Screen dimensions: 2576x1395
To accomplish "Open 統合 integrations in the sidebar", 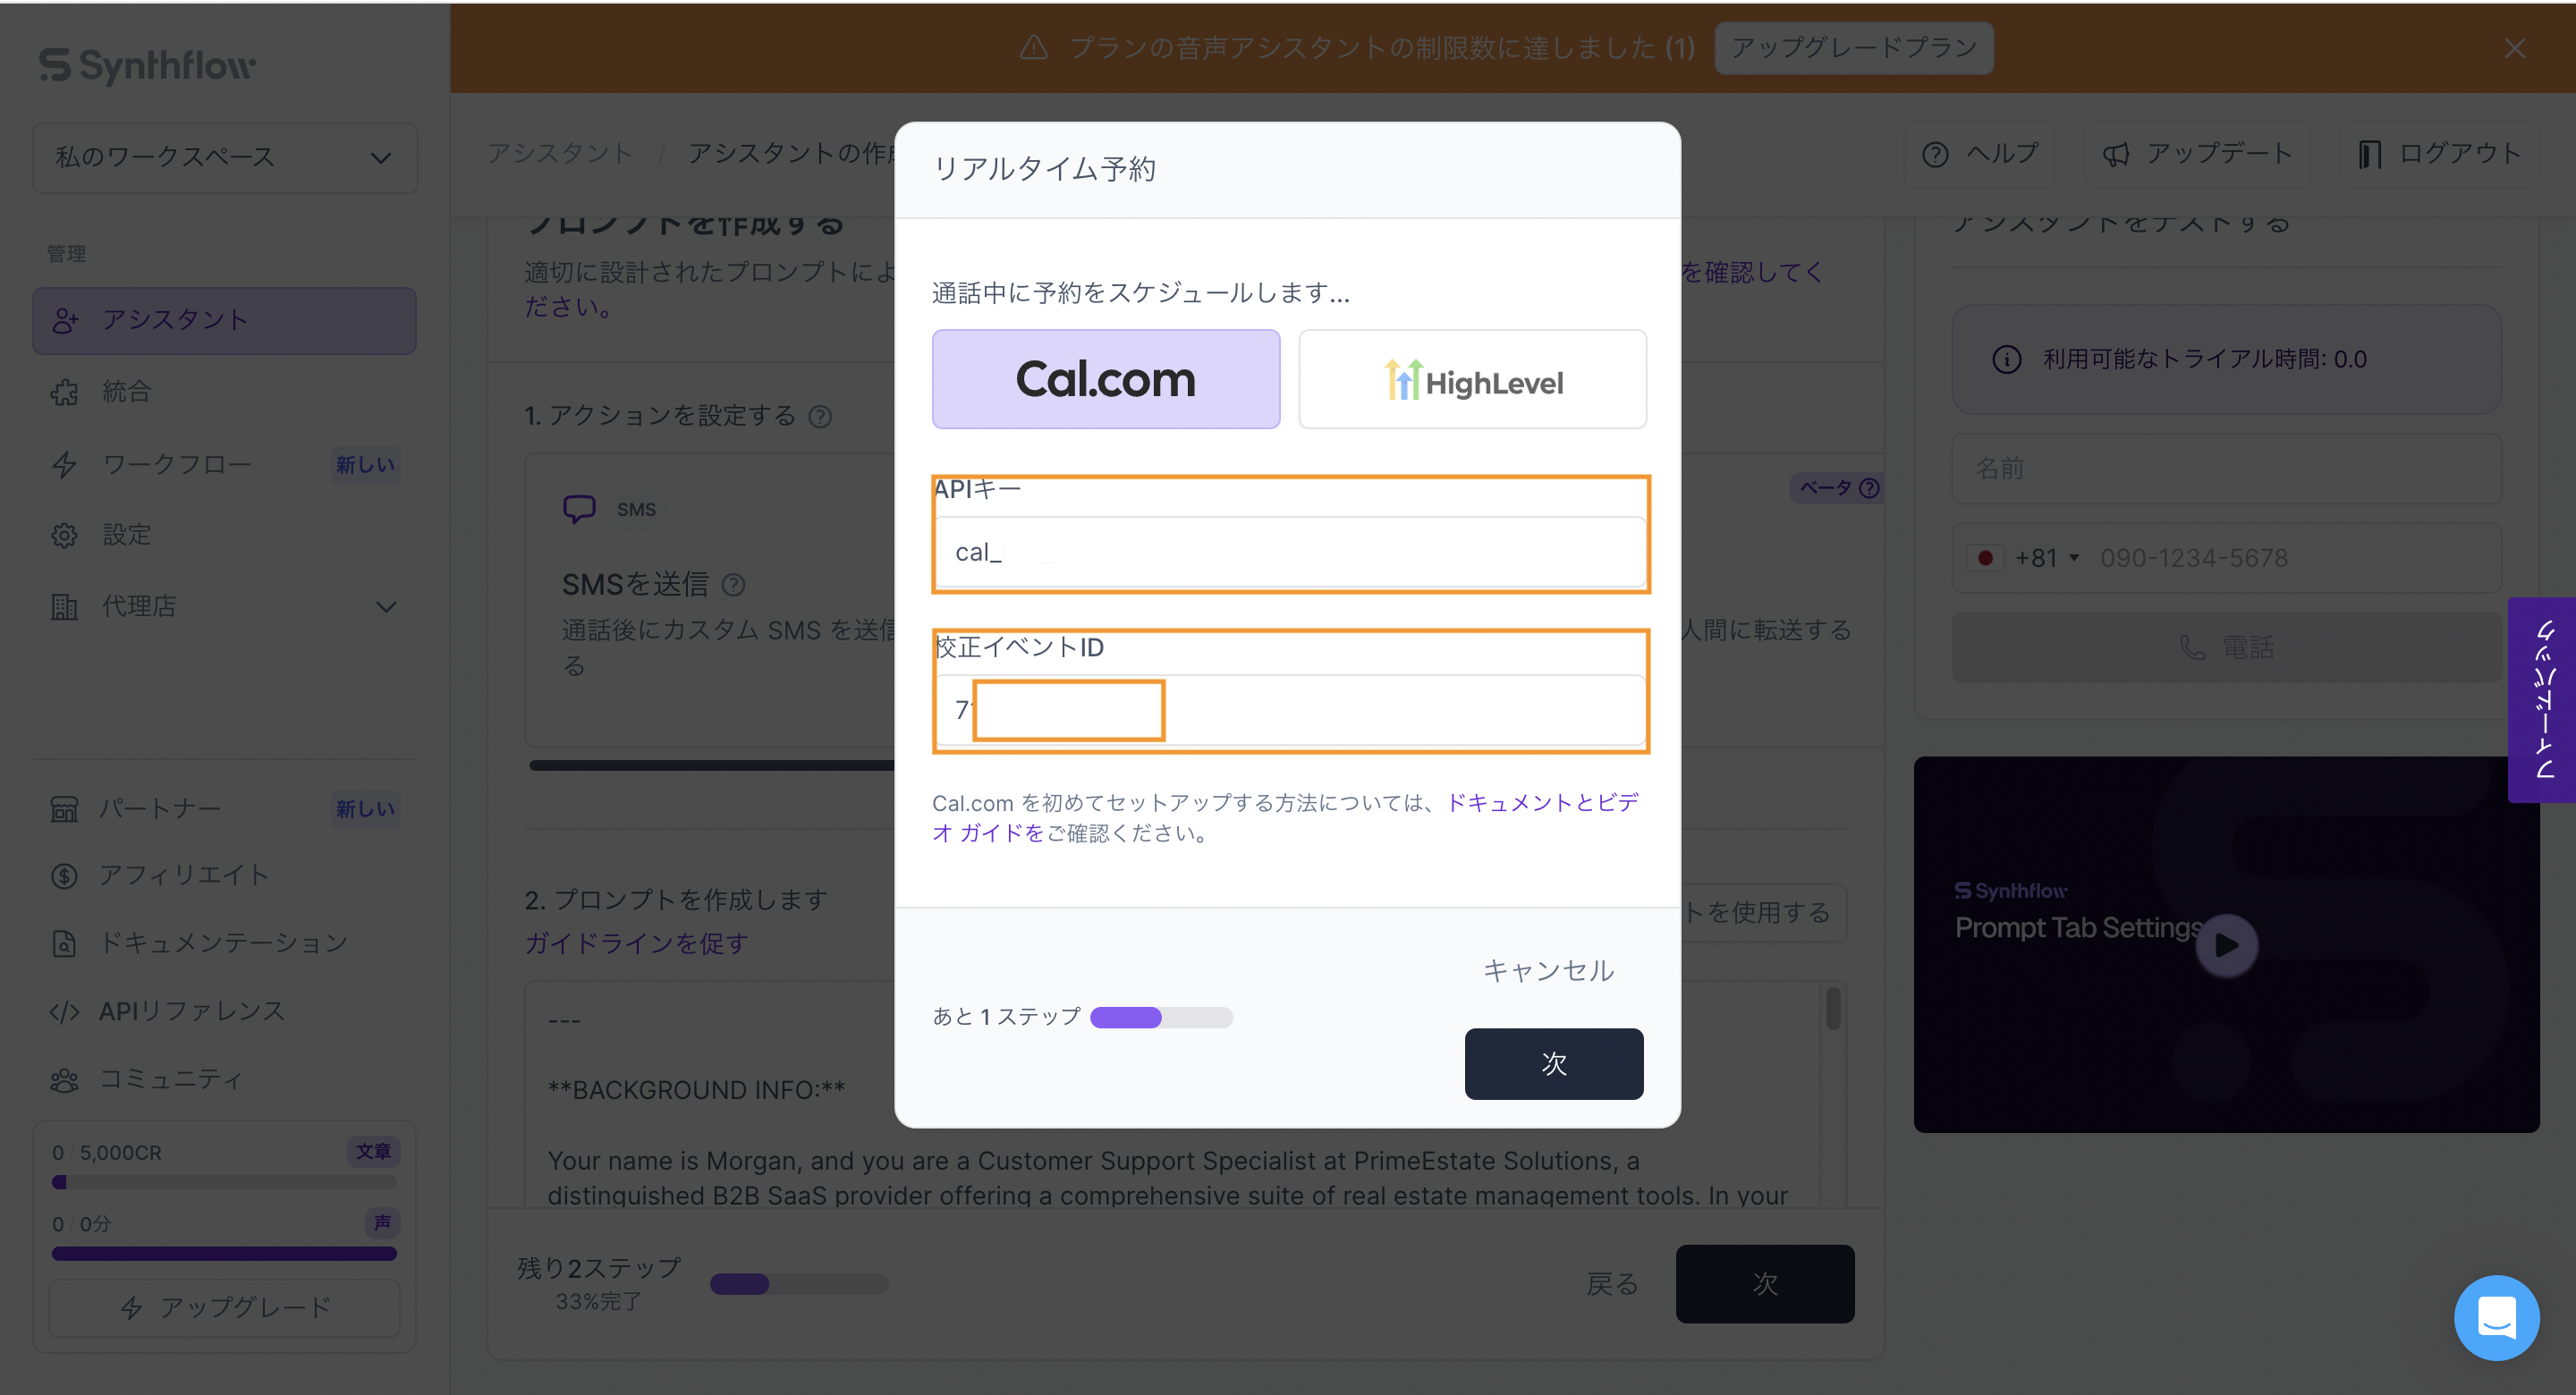I will (126, 392).
